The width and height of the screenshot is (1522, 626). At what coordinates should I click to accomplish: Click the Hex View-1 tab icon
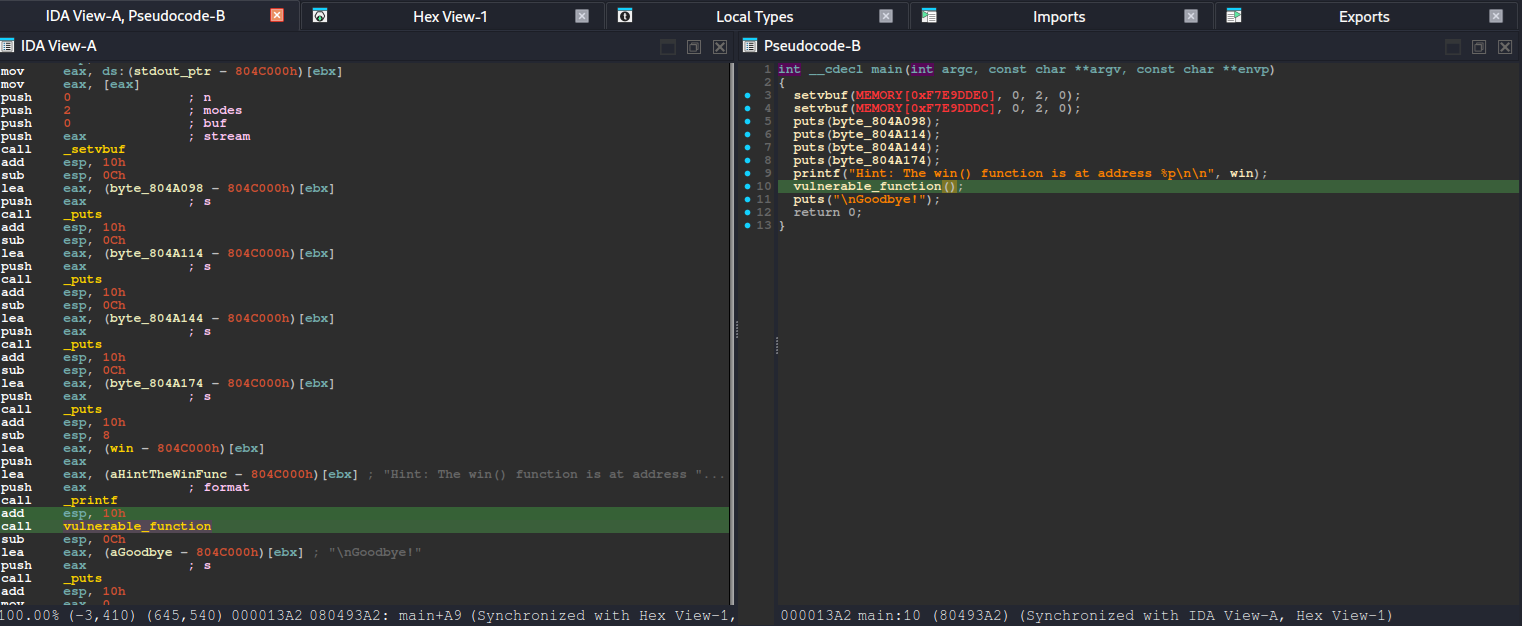tap(320, 16)
